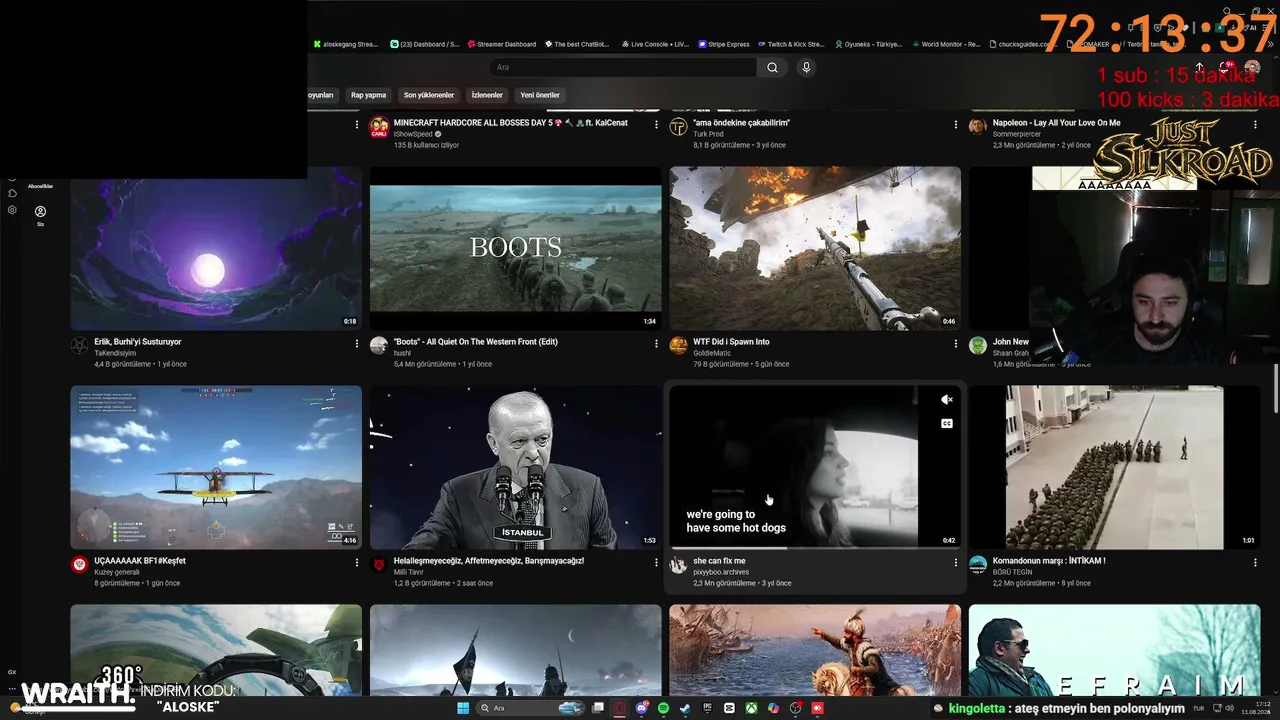Visit TaKendisiyim channel link
The width and height of the screenshot is (1280, 720).
[x=115, y=353]
